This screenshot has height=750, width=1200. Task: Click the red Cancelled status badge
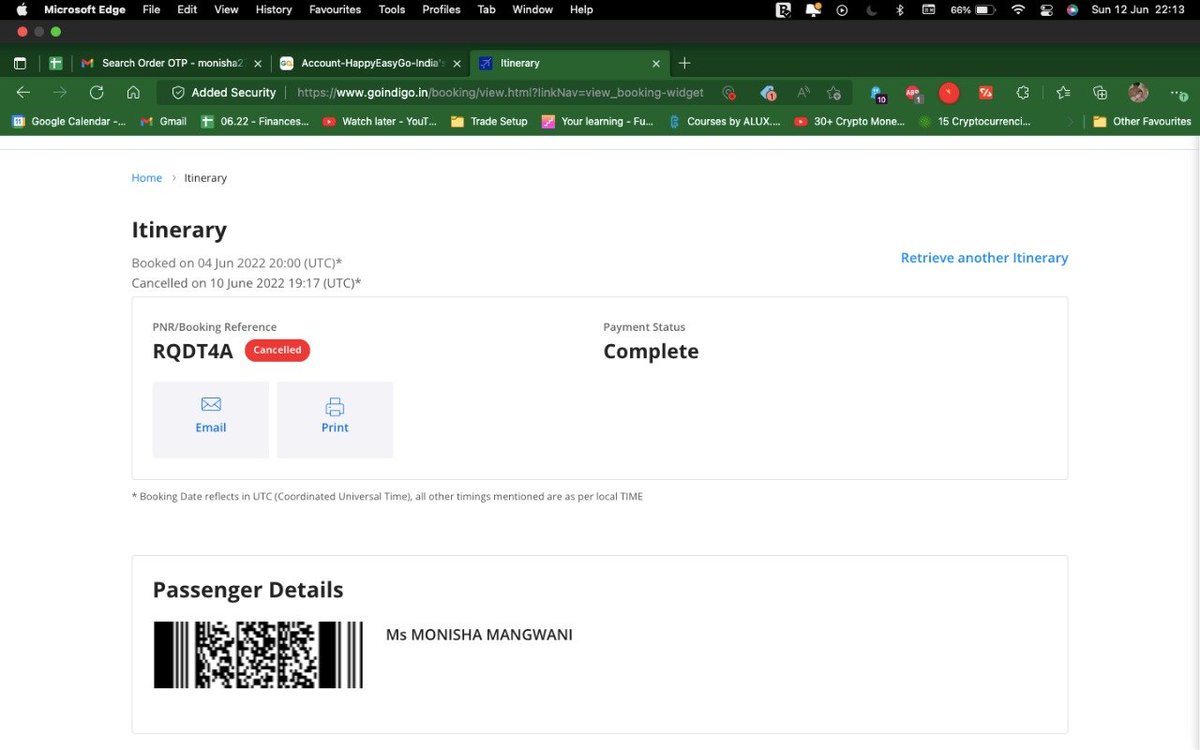[277, 350]
